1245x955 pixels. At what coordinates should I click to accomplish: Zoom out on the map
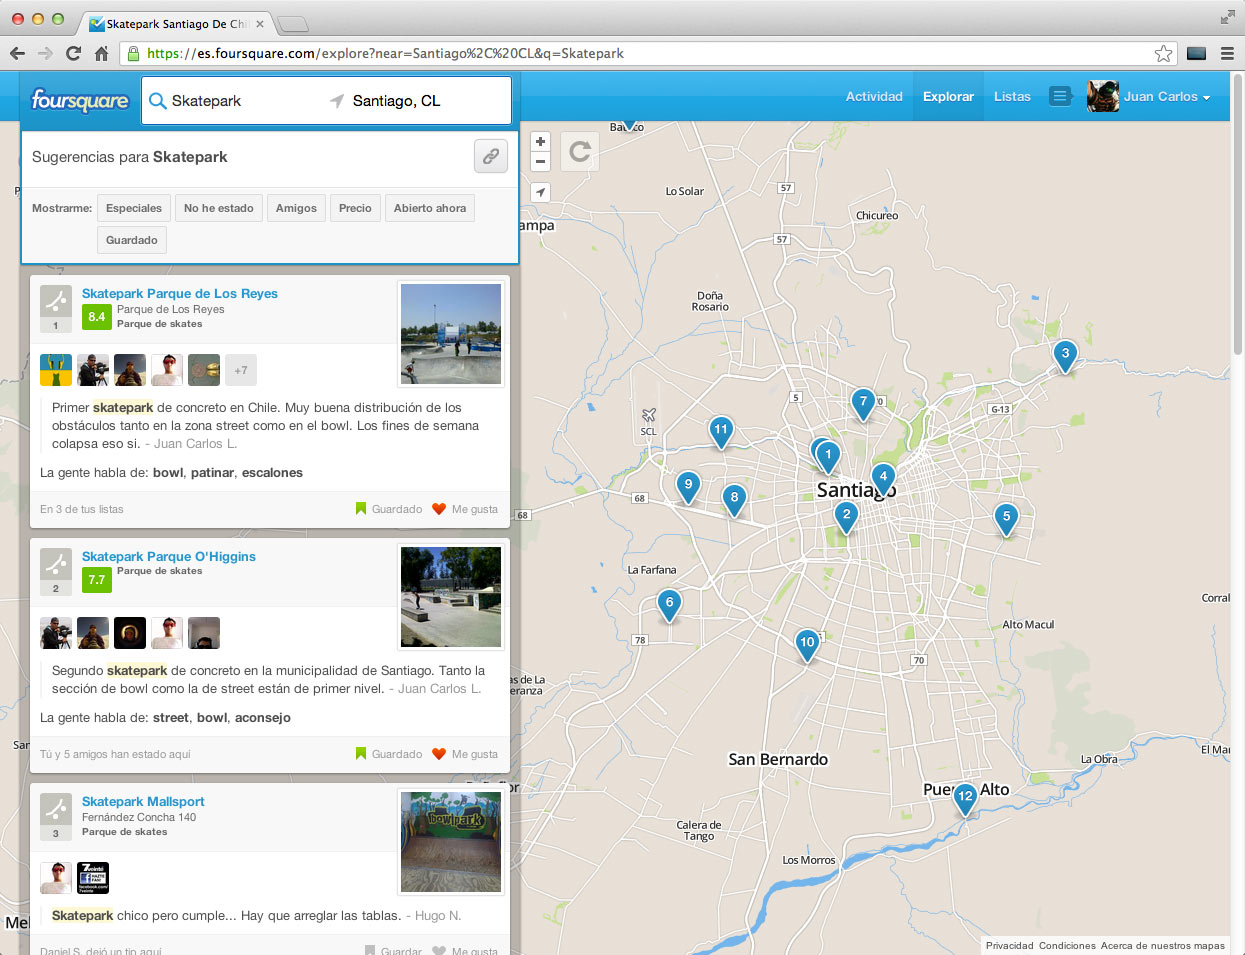coord(540,162)
